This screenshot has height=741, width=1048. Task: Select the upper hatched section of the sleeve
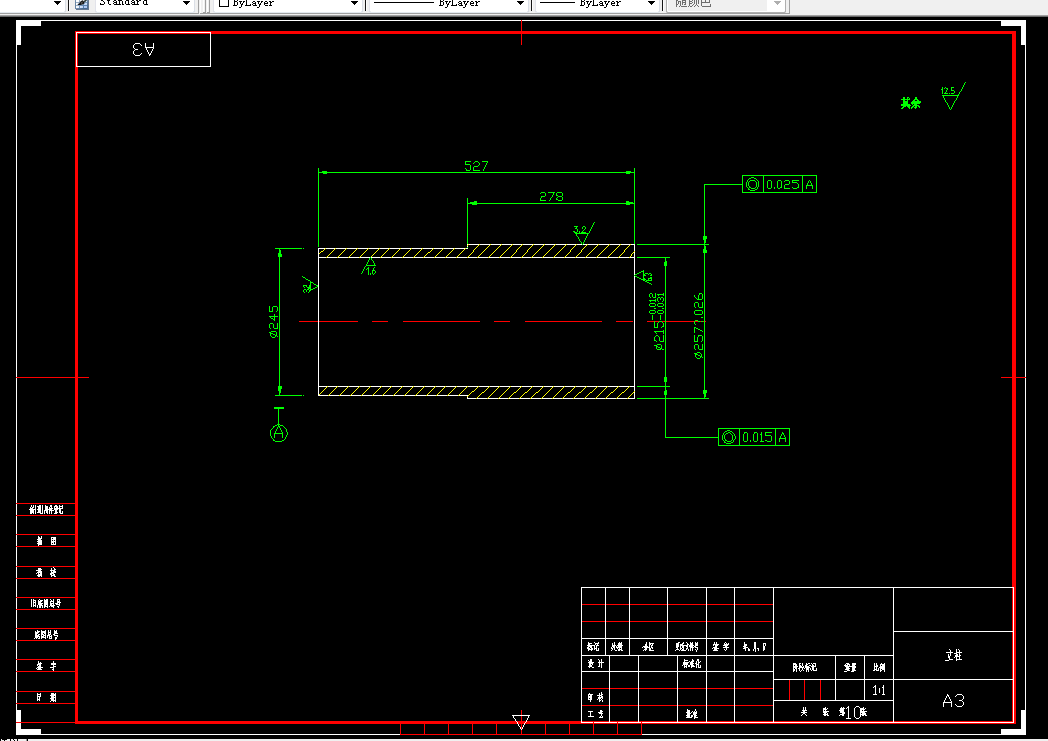476,252
